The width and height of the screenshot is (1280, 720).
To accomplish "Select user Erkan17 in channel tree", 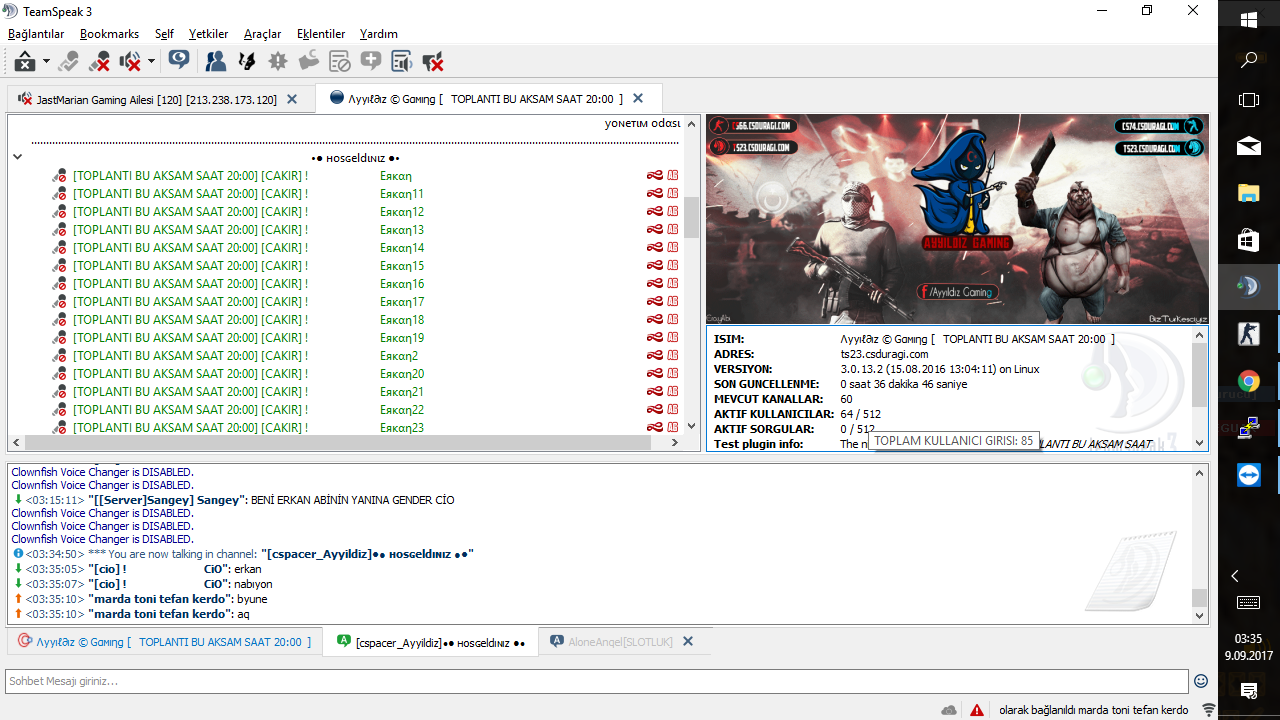I will coord(402,302).
